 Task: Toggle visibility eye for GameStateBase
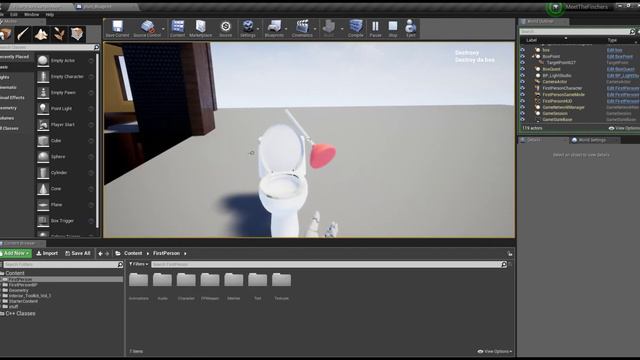(x=522, y=120)
